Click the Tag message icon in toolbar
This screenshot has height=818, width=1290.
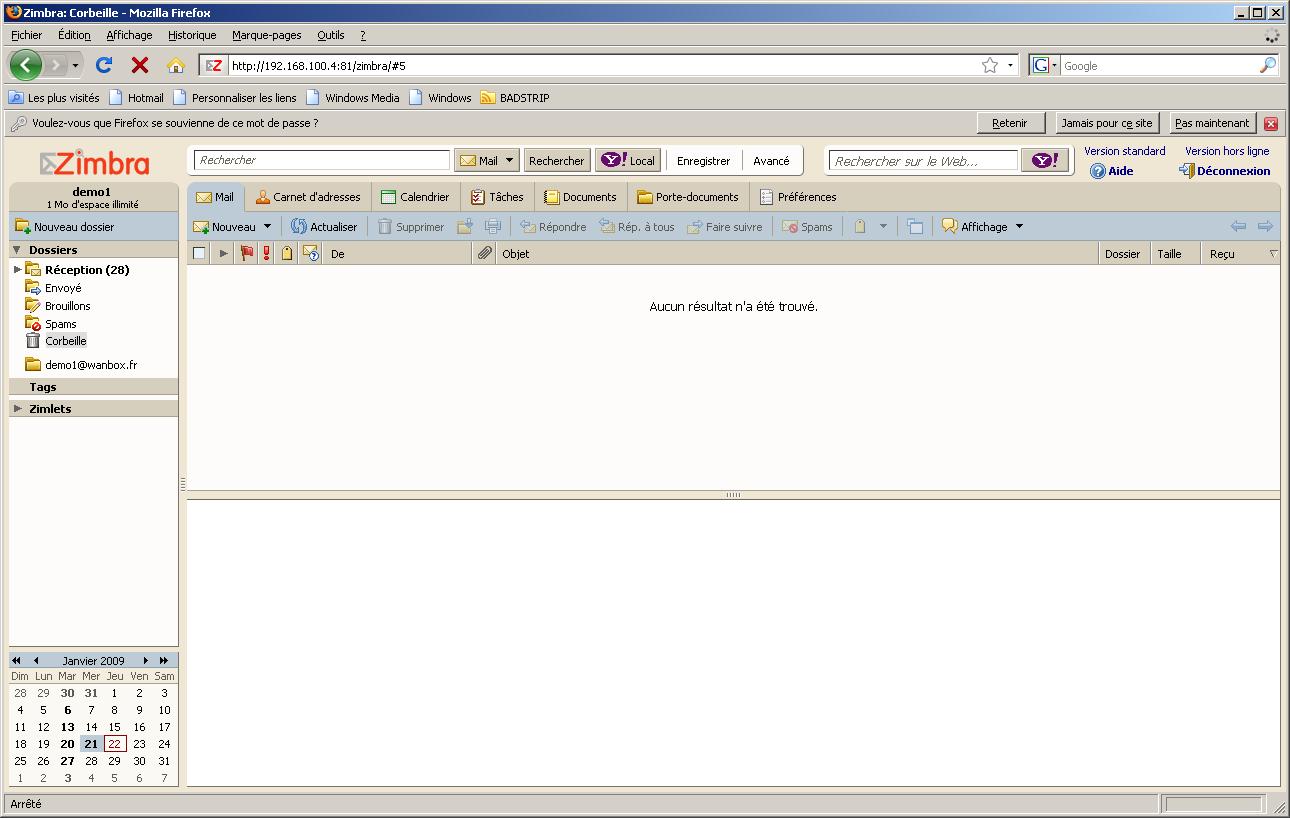tap(860, 227)
